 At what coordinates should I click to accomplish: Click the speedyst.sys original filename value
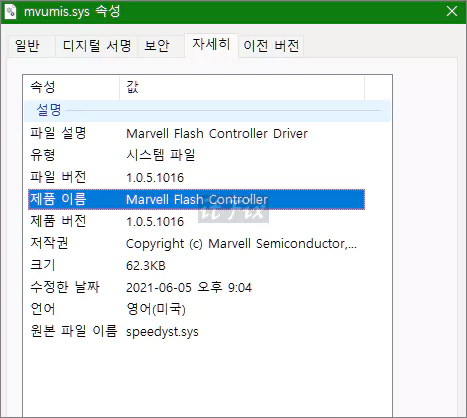162,332
